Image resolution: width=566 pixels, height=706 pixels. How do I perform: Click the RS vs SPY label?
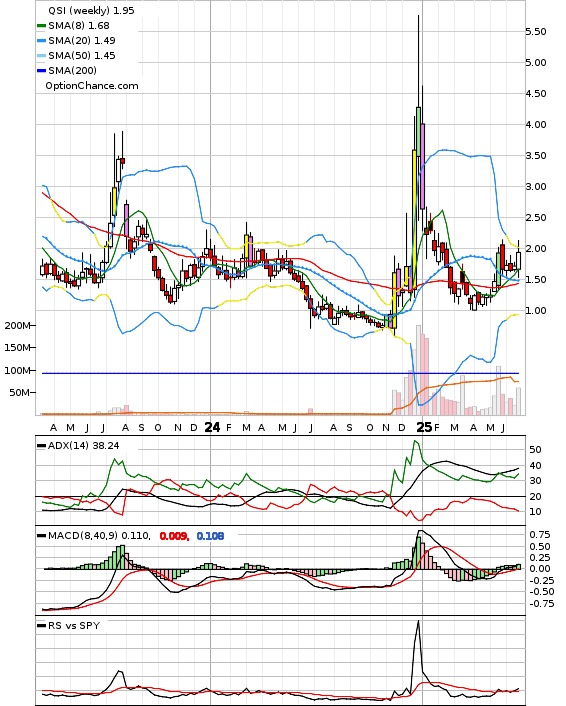click(74, 625)
